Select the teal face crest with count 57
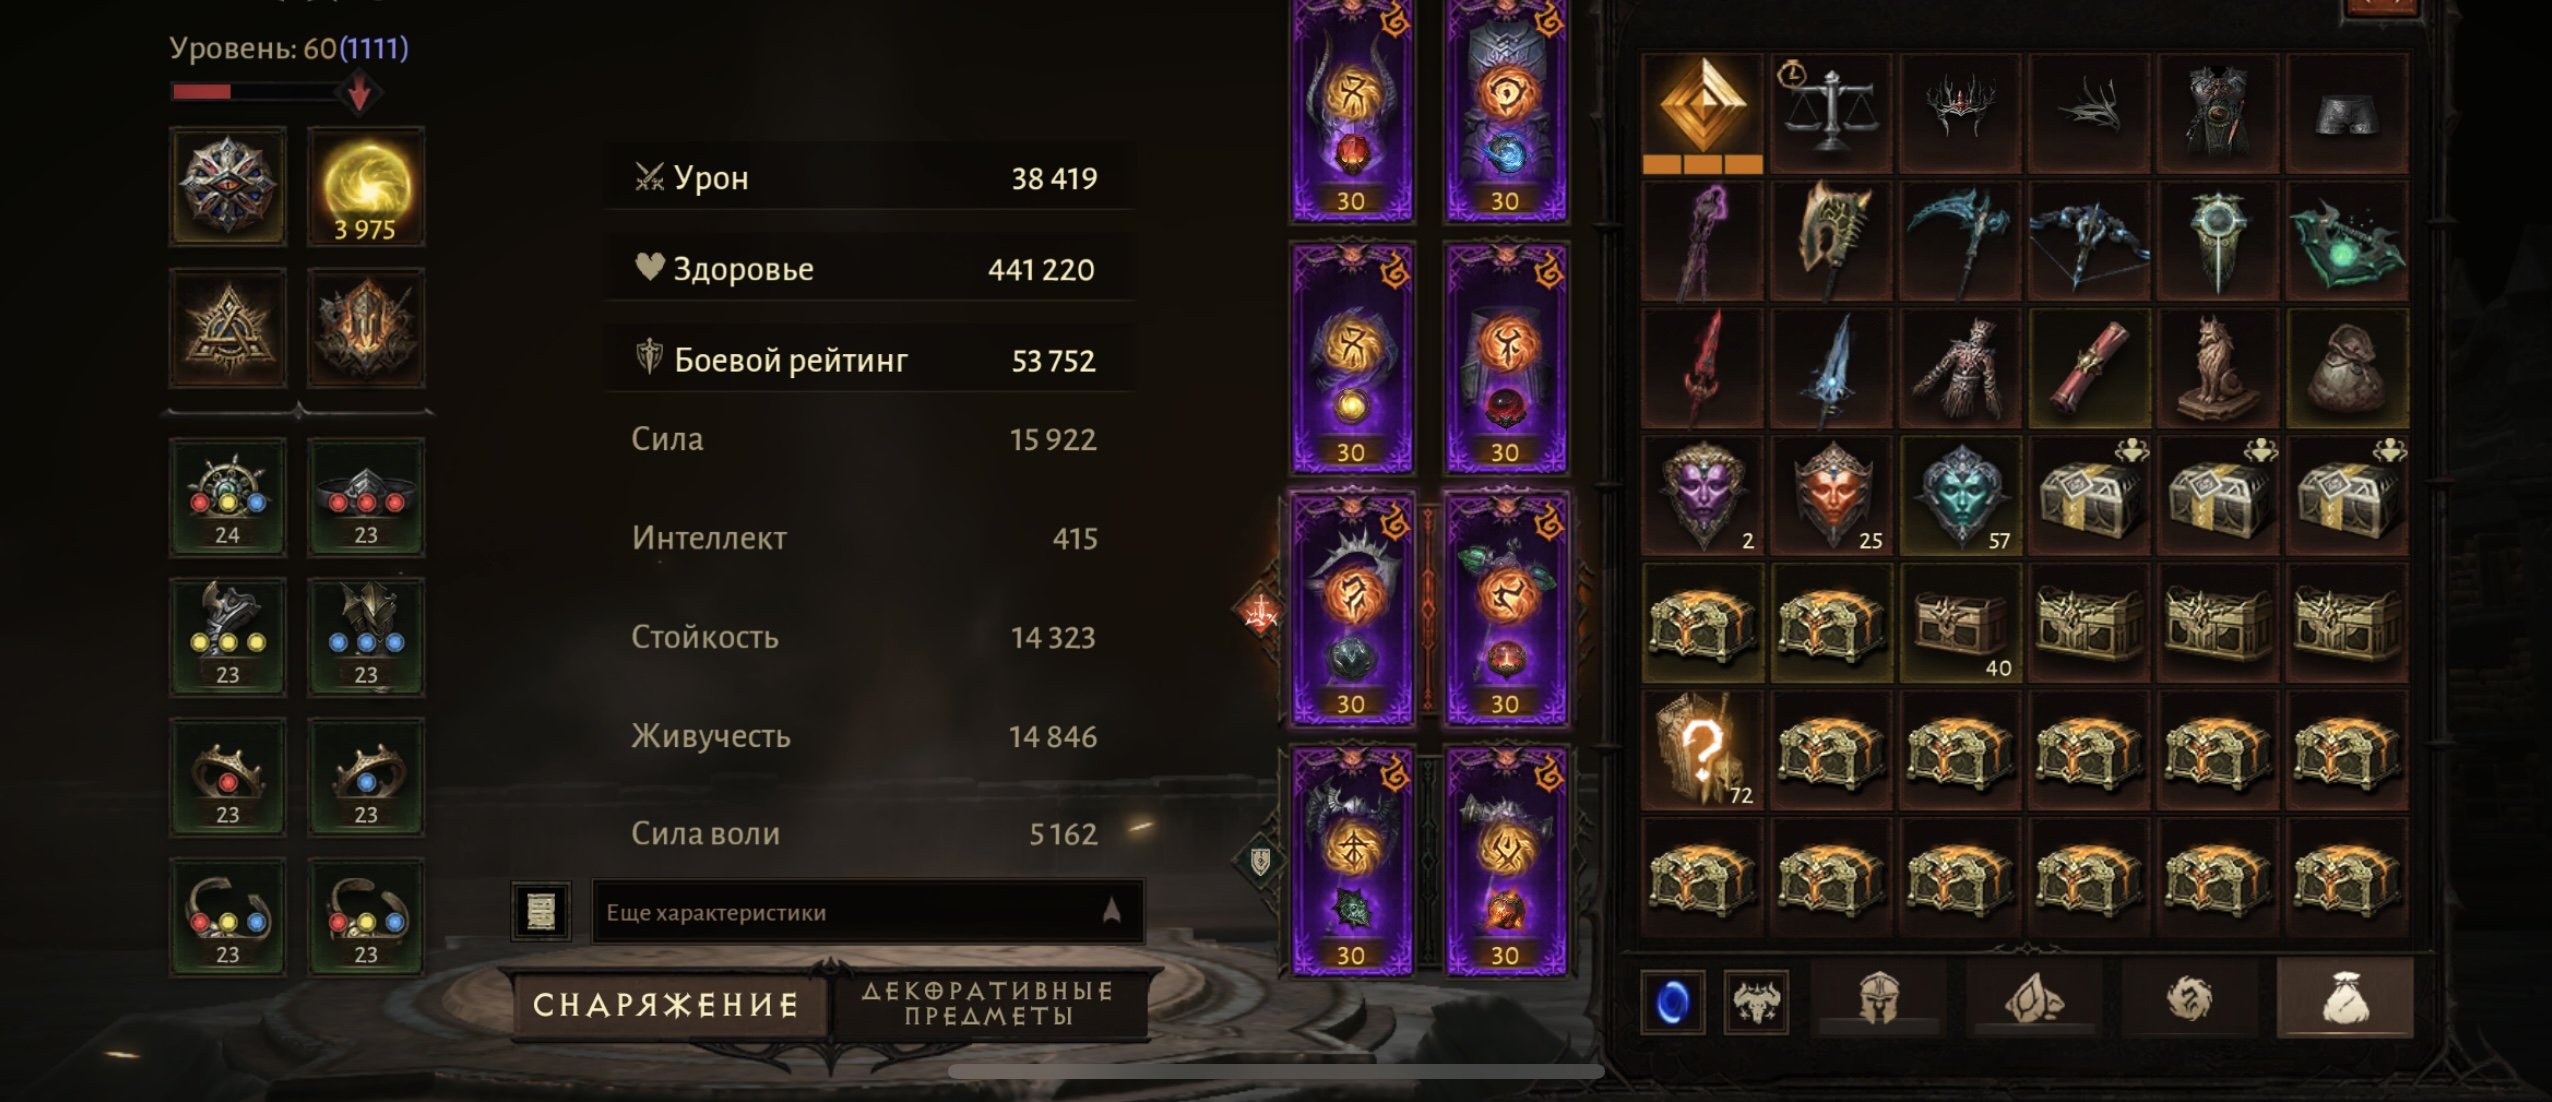 click(x=1960, y=496)
